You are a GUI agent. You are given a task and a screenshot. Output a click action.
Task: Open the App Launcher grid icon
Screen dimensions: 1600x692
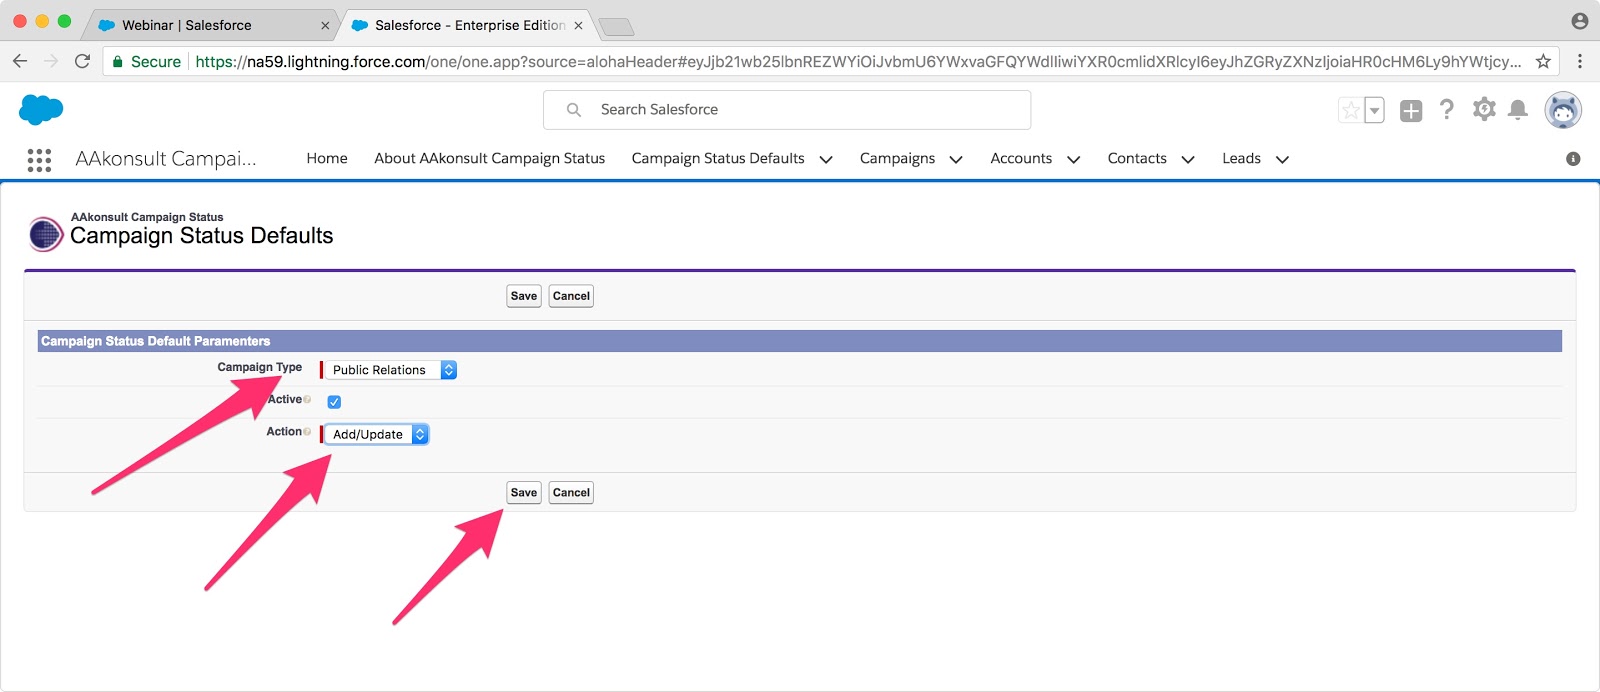39,160
